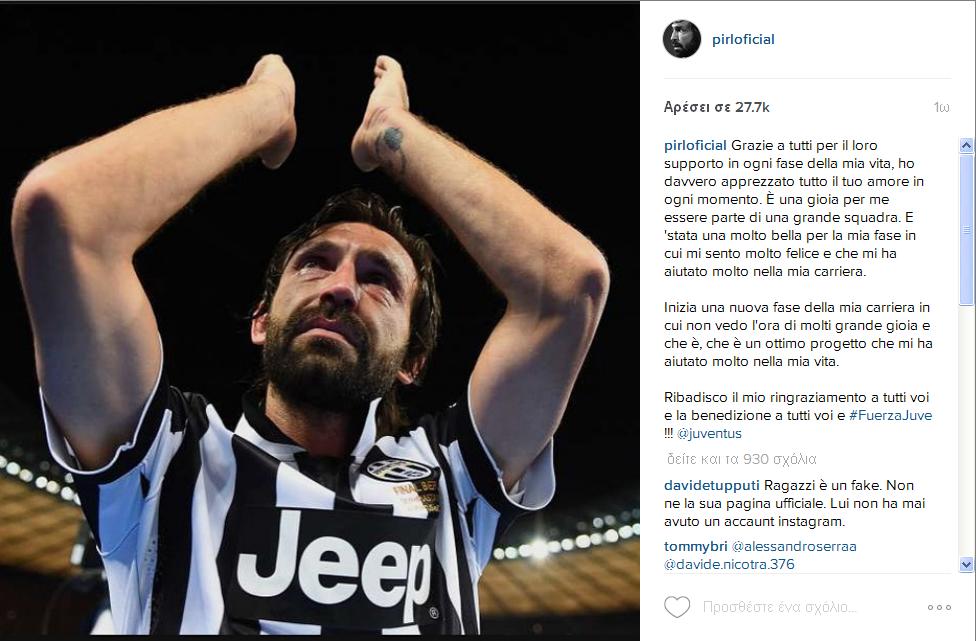The height and width of the screenshot is (641, 976).
Task: Open davidetupputi commenter profile
Action: [712, 485]
